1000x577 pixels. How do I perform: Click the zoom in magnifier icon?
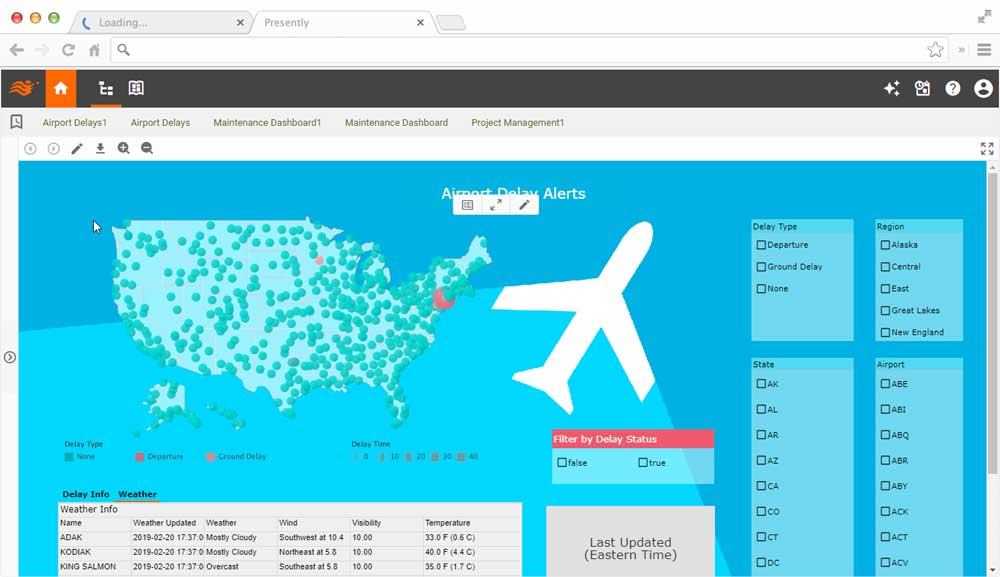(124, 149)
